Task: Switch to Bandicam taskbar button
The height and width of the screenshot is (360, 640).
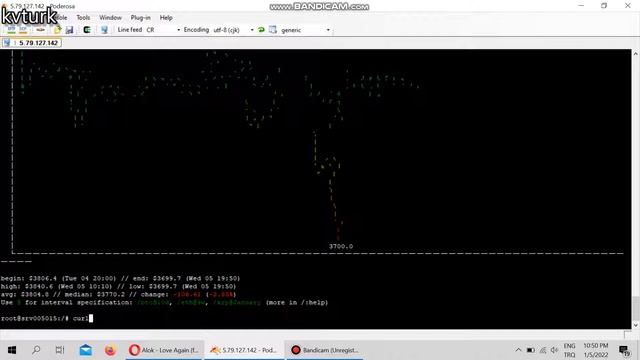Action: tap(324, 350)
